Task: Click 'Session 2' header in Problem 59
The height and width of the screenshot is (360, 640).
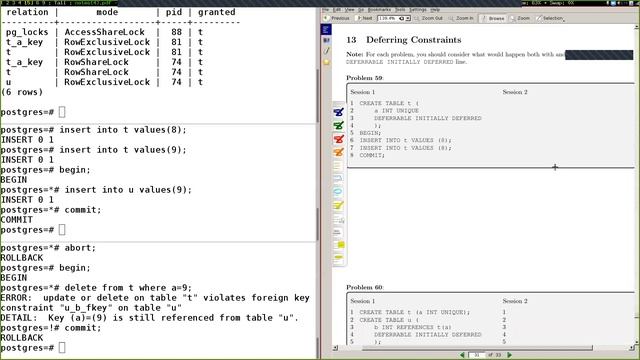Action: point(515,92)
